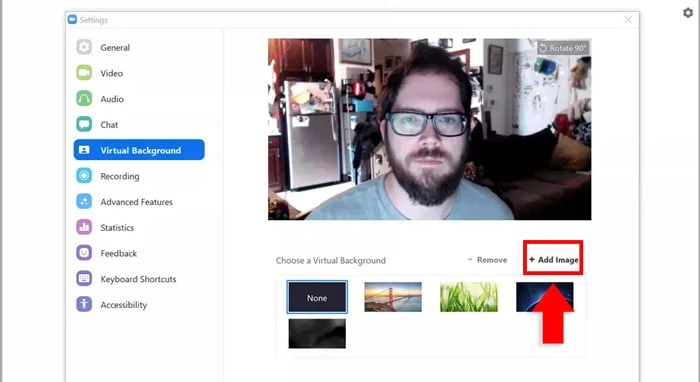This screenshot has width=700, height=382.
Task: Click the Keyboard Shortcuts label
Action: 138,279
